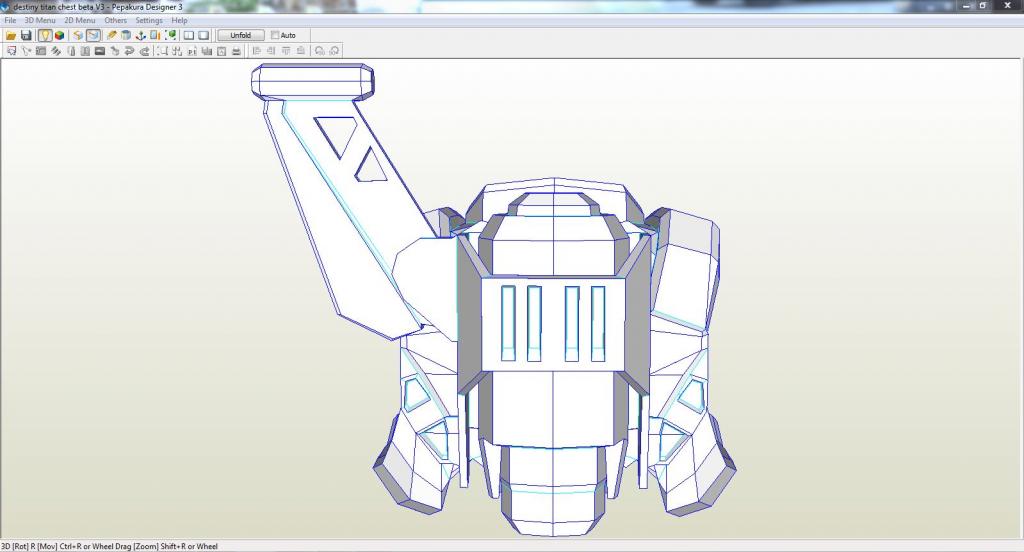Toggle the highlighted icon left of the pencil
1024x552 pixels.
point(93,35)
